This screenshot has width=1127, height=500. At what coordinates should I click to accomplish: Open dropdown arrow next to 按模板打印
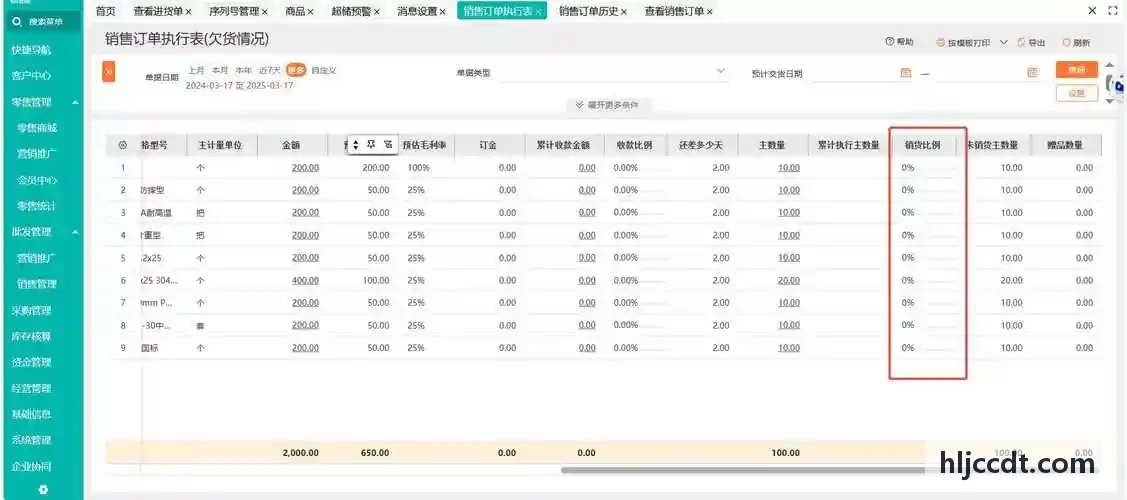(x=1003, y=42)
